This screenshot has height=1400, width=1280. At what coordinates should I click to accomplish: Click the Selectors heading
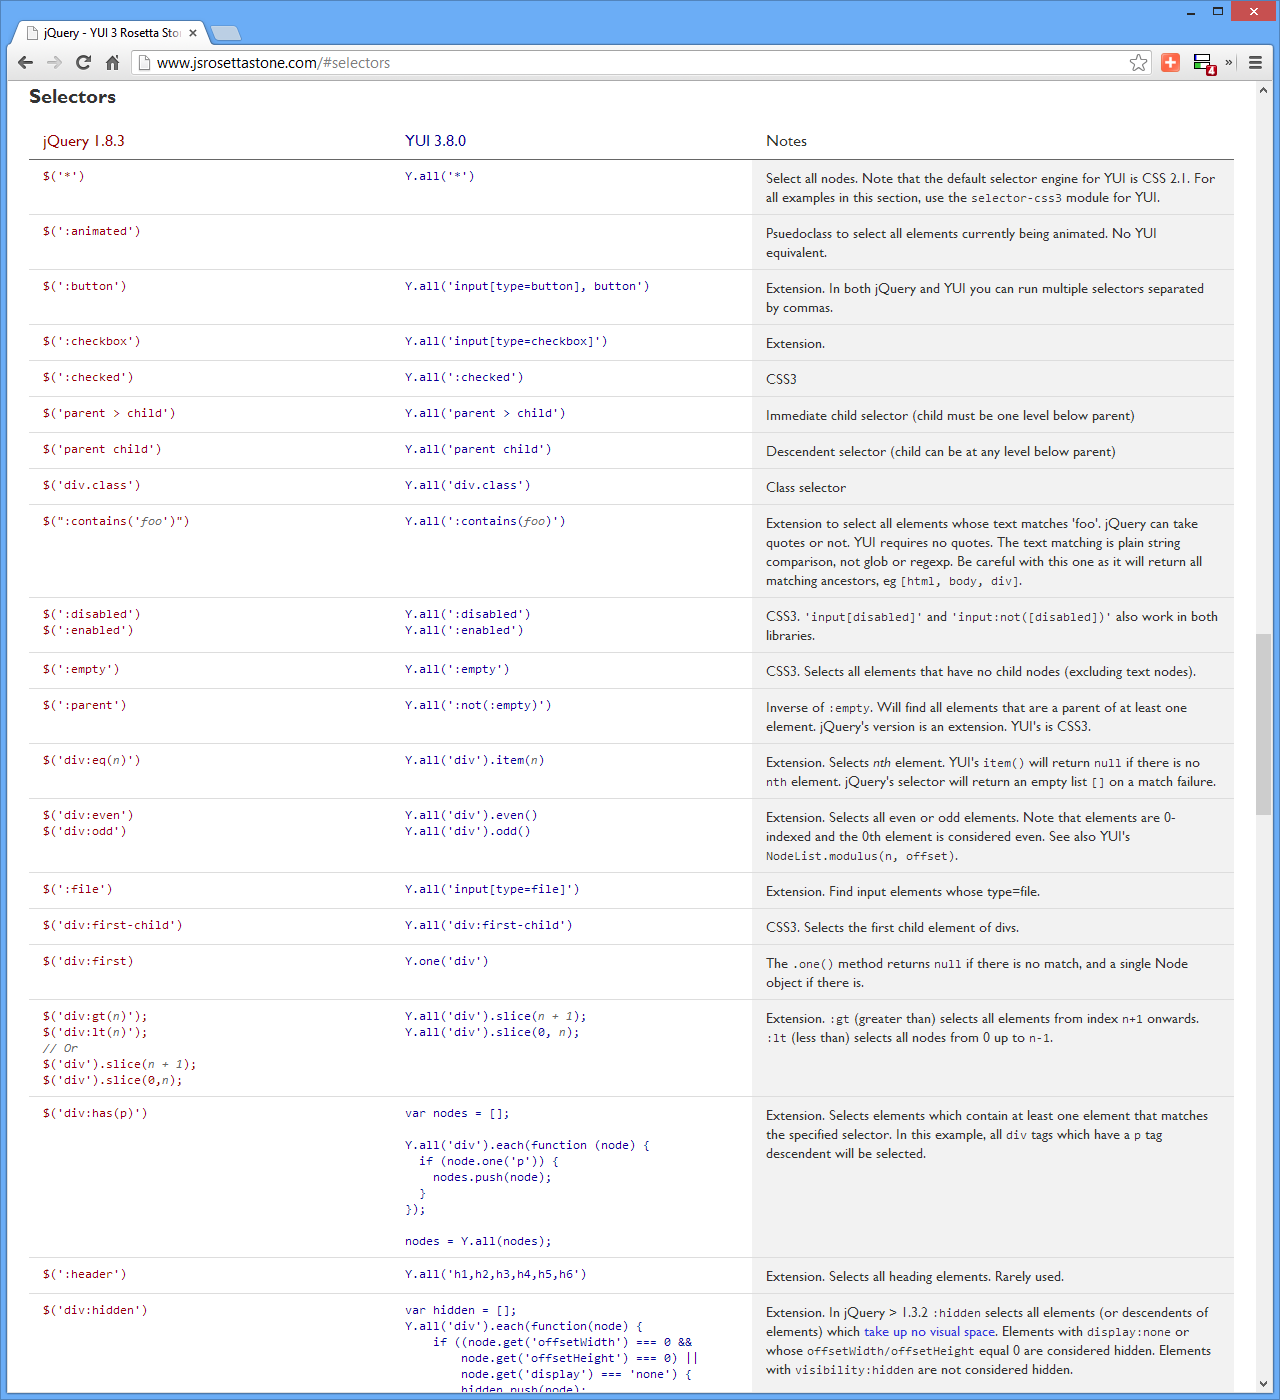(72, 97)
